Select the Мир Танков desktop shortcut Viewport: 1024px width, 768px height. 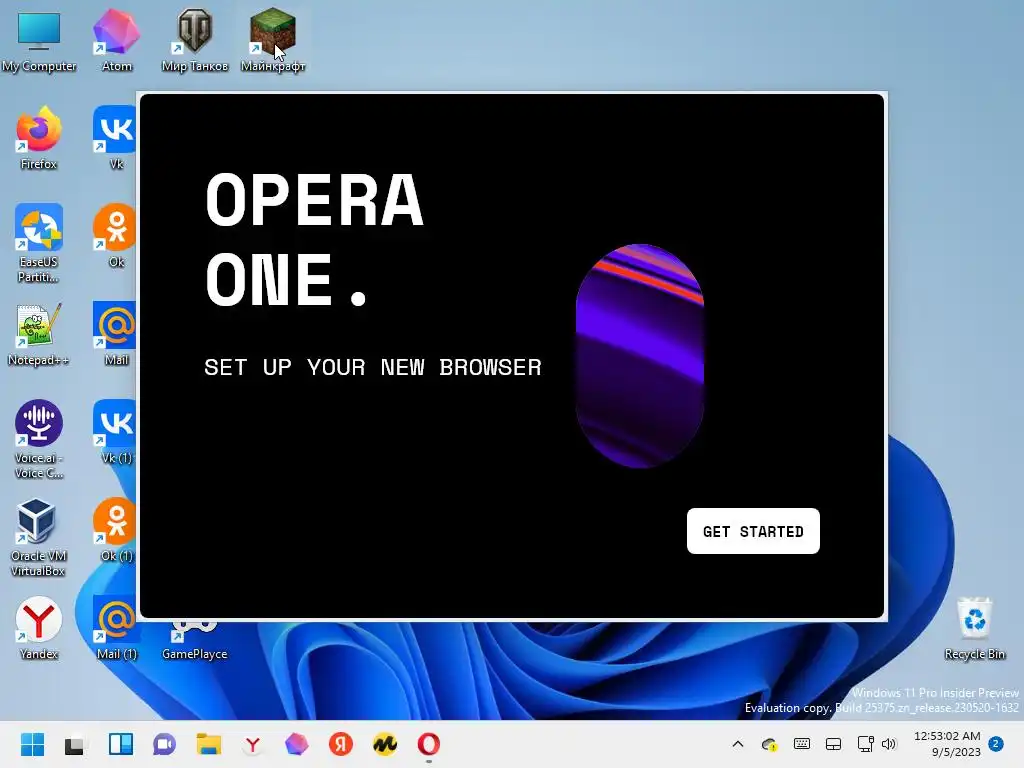click(x=195, y=41)
